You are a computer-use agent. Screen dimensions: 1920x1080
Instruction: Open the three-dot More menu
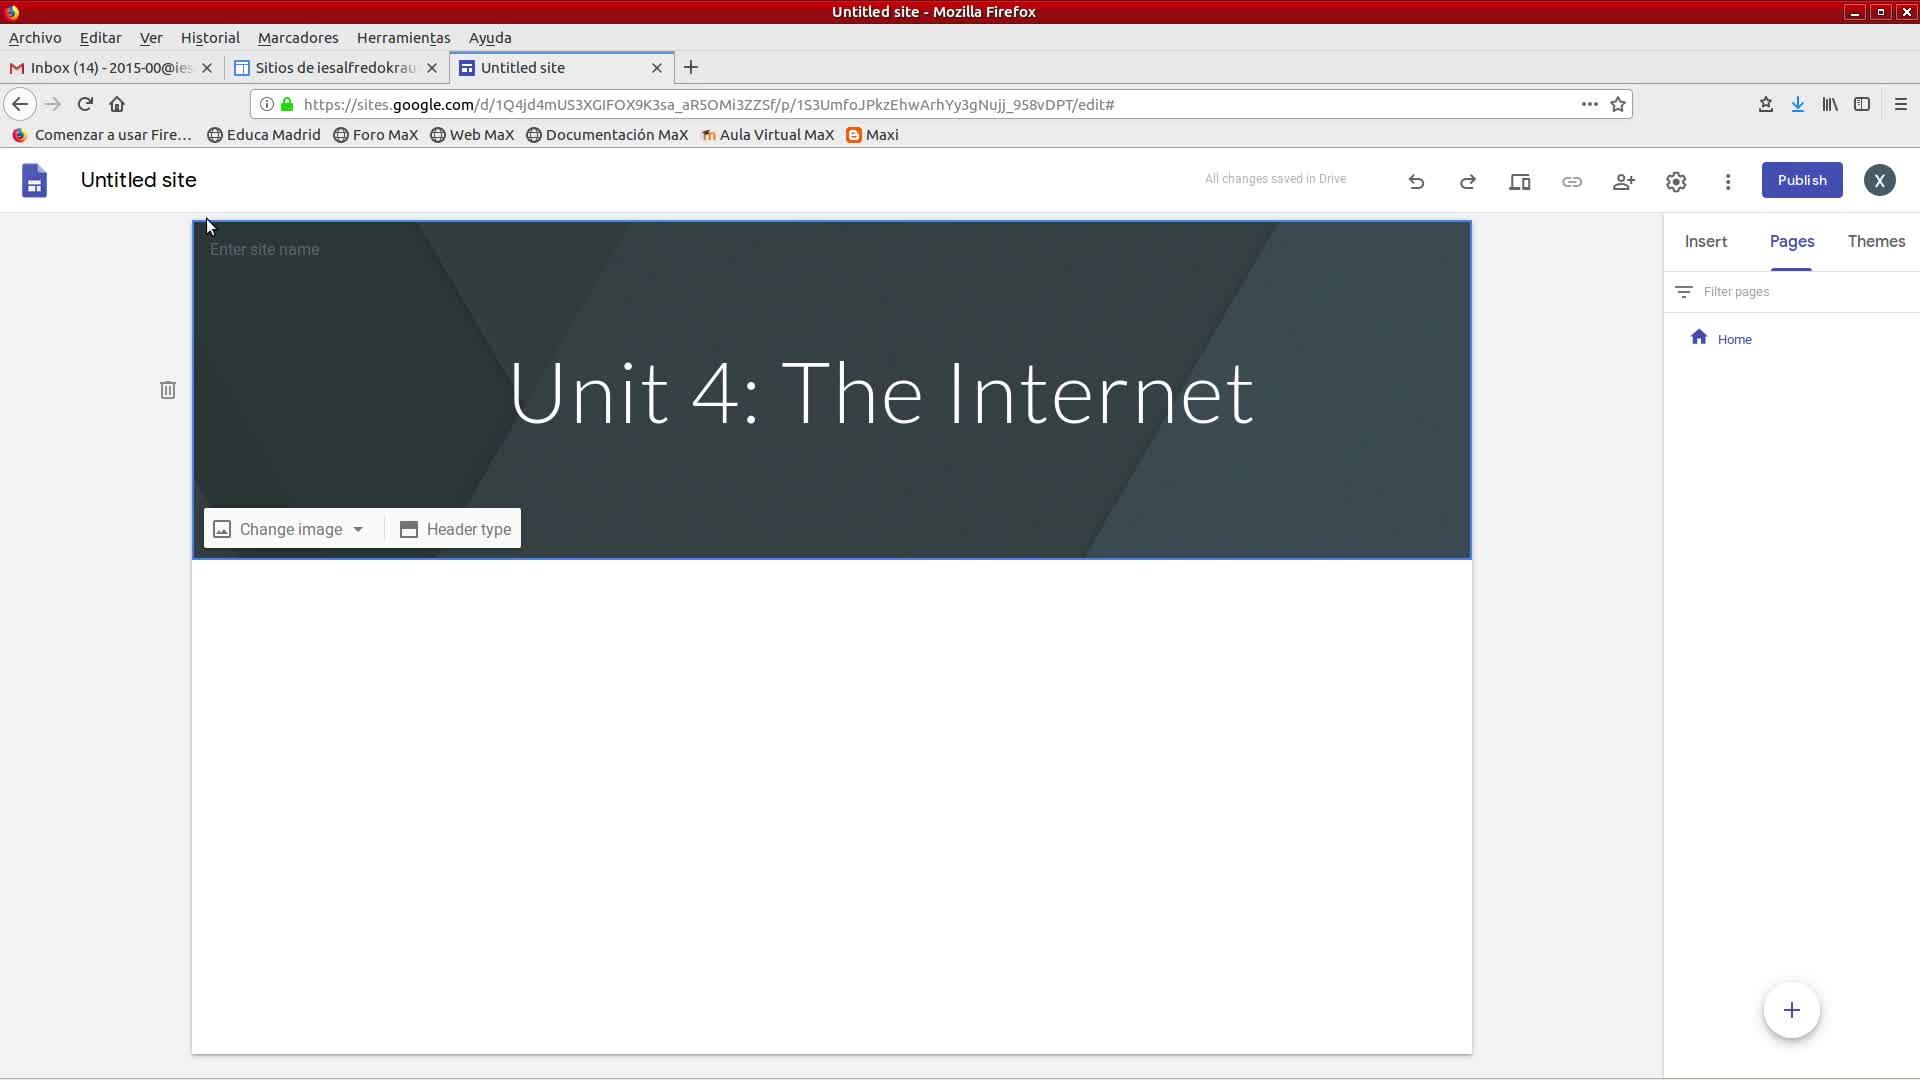pos(1727,181)
